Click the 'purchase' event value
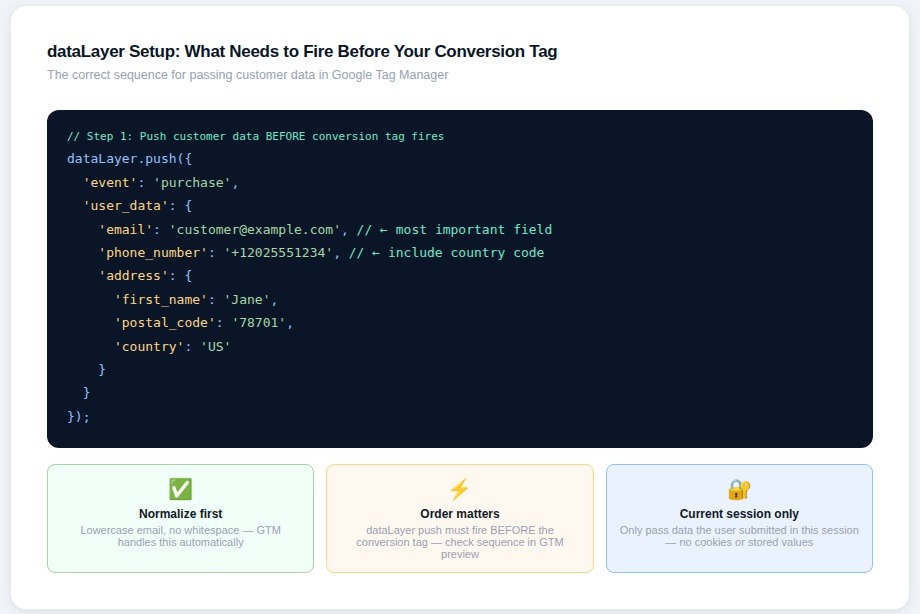This screenshot has height=614, width=920. click(193, 182)
